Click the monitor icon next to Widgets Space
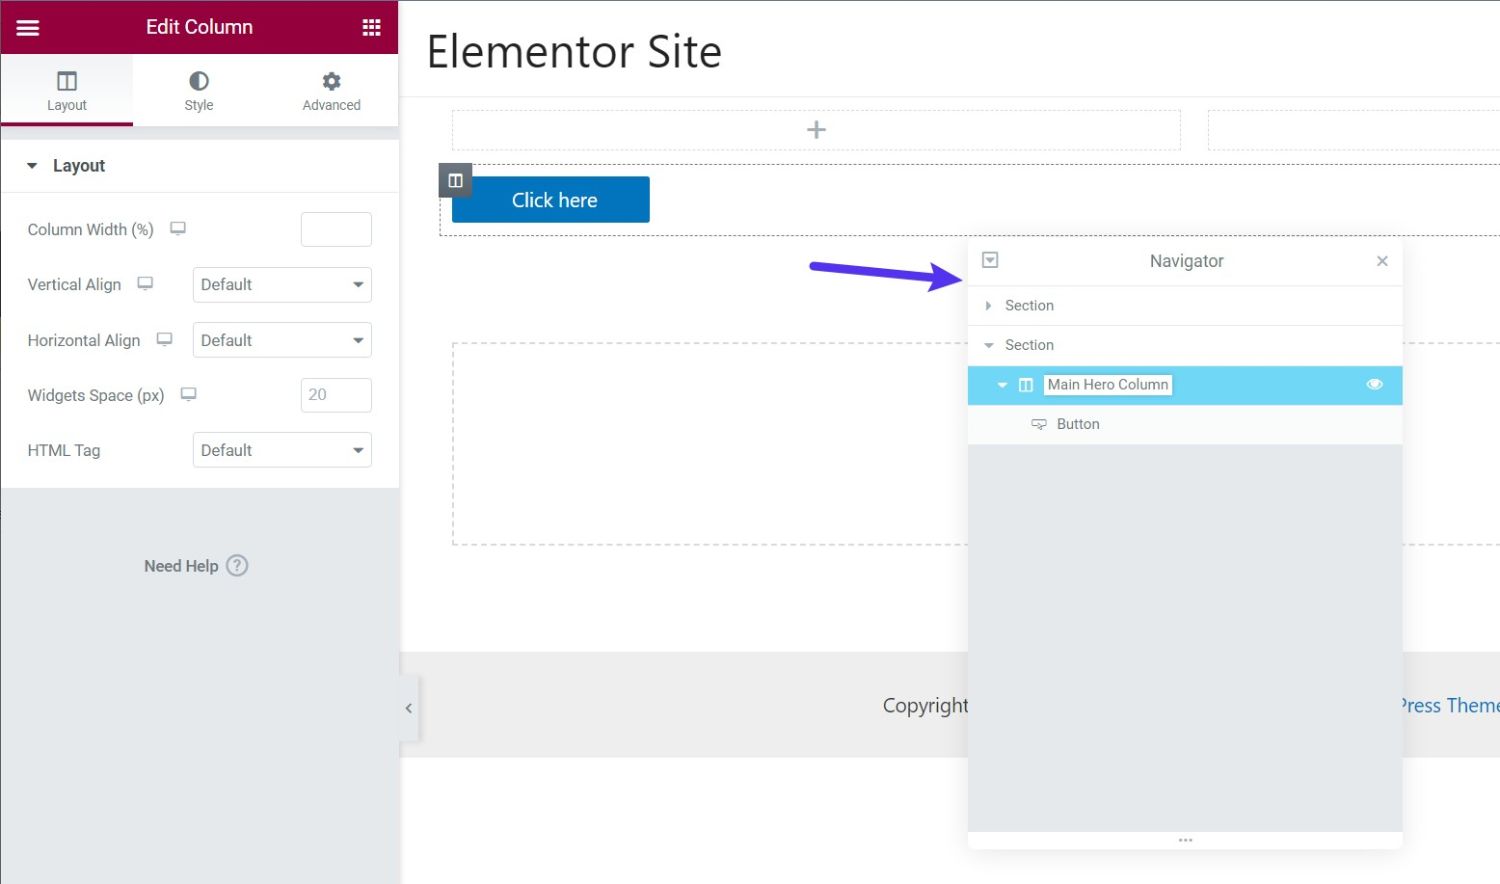 point(187,394)
